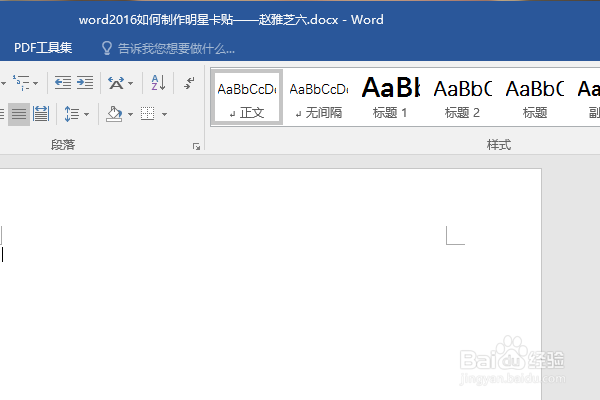Apply the 标题 title style
The width and height of the screenshot is (600, 400).
point(535,98)
